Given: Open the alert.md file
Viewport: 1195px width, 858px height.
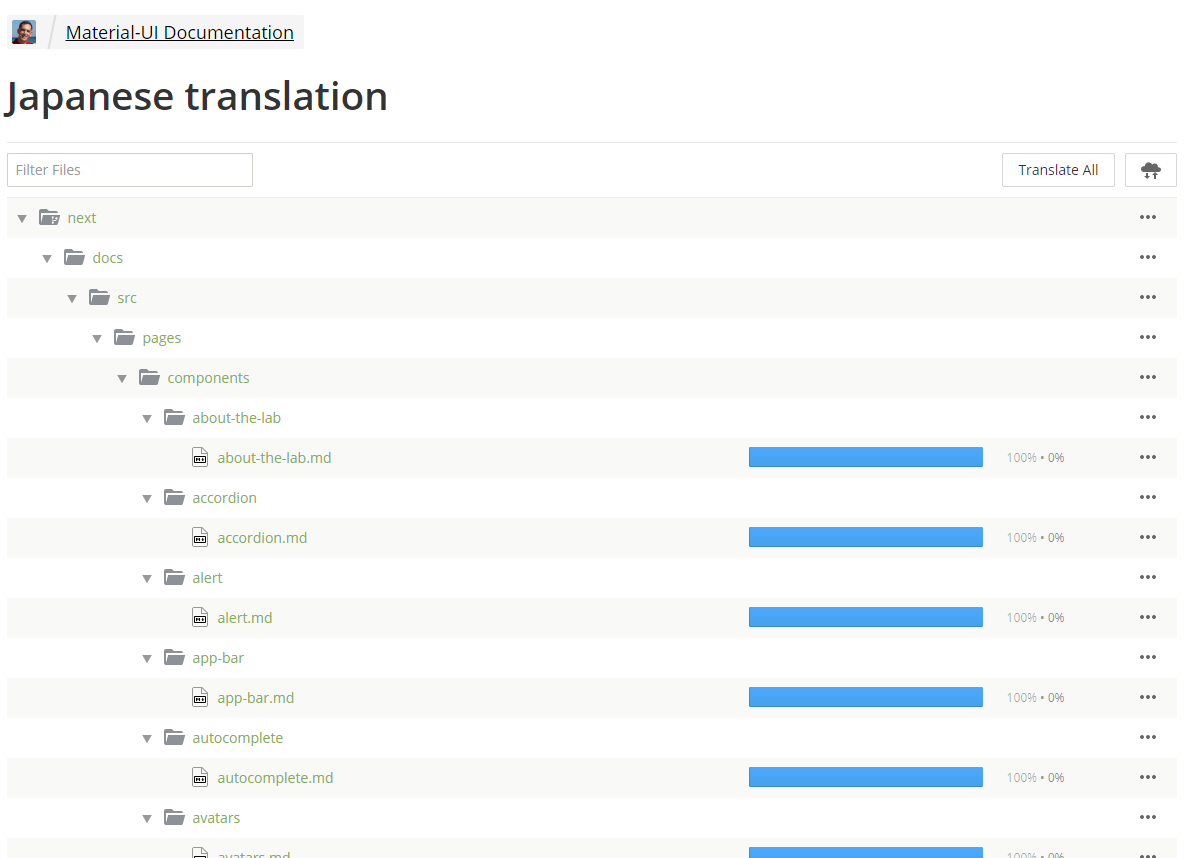Looking at the screenshot, I should click(x=245, y=618).
